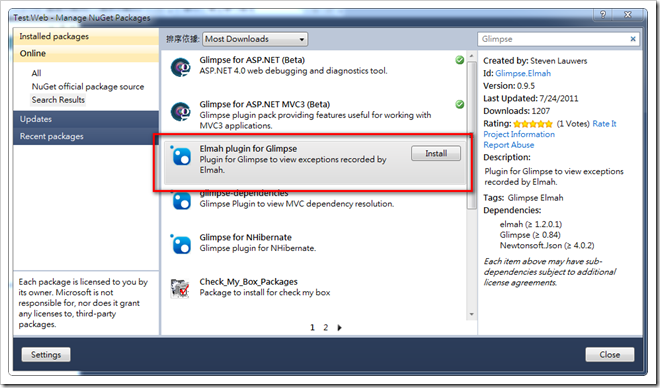Select the Online section

[86, 53]
